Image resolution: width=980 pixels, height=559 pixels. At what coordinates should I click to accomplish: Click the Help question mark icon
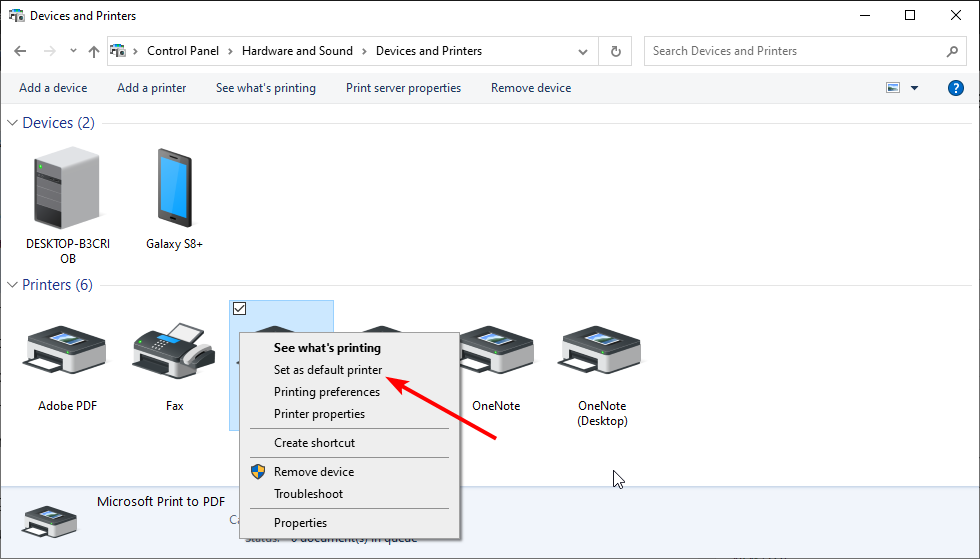click(955, 88)
